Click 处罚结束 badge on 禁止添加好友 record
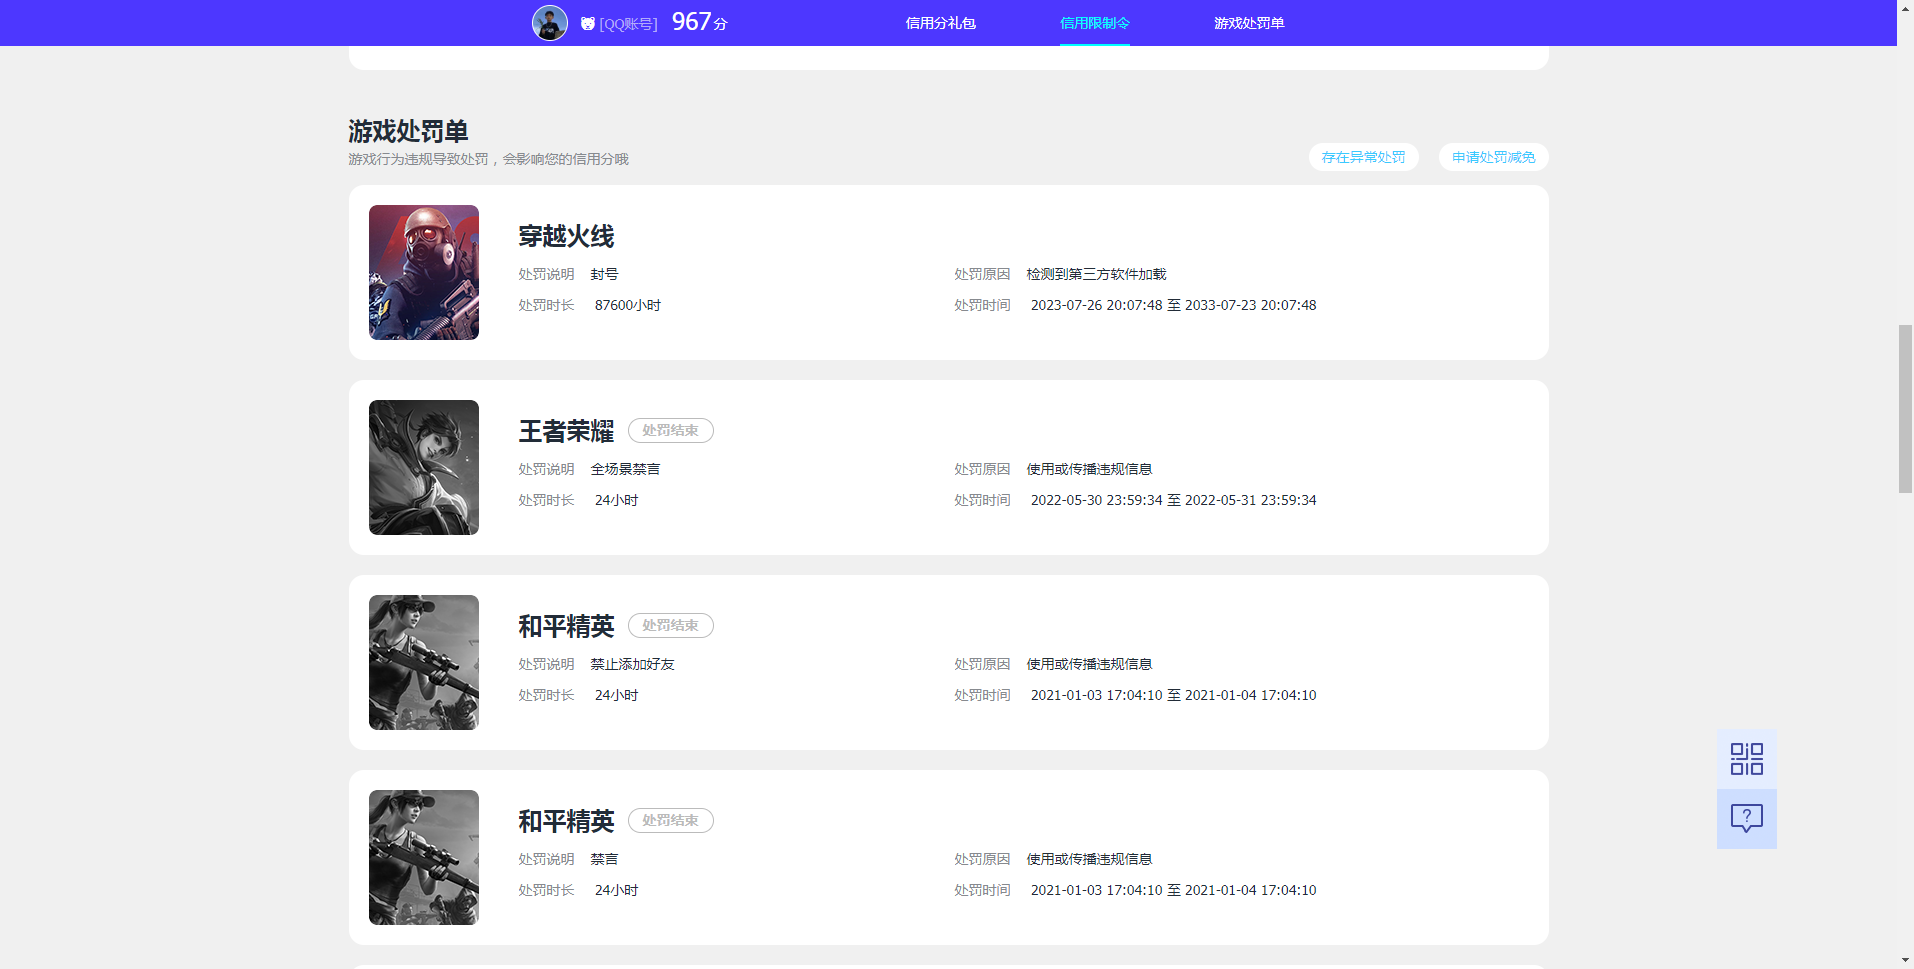The image size is (1914, 969). click(670, 625)
